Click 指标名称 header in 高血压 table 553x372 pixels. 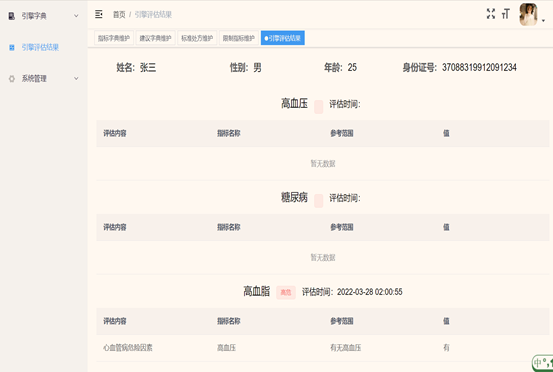(x=229, y=133)
